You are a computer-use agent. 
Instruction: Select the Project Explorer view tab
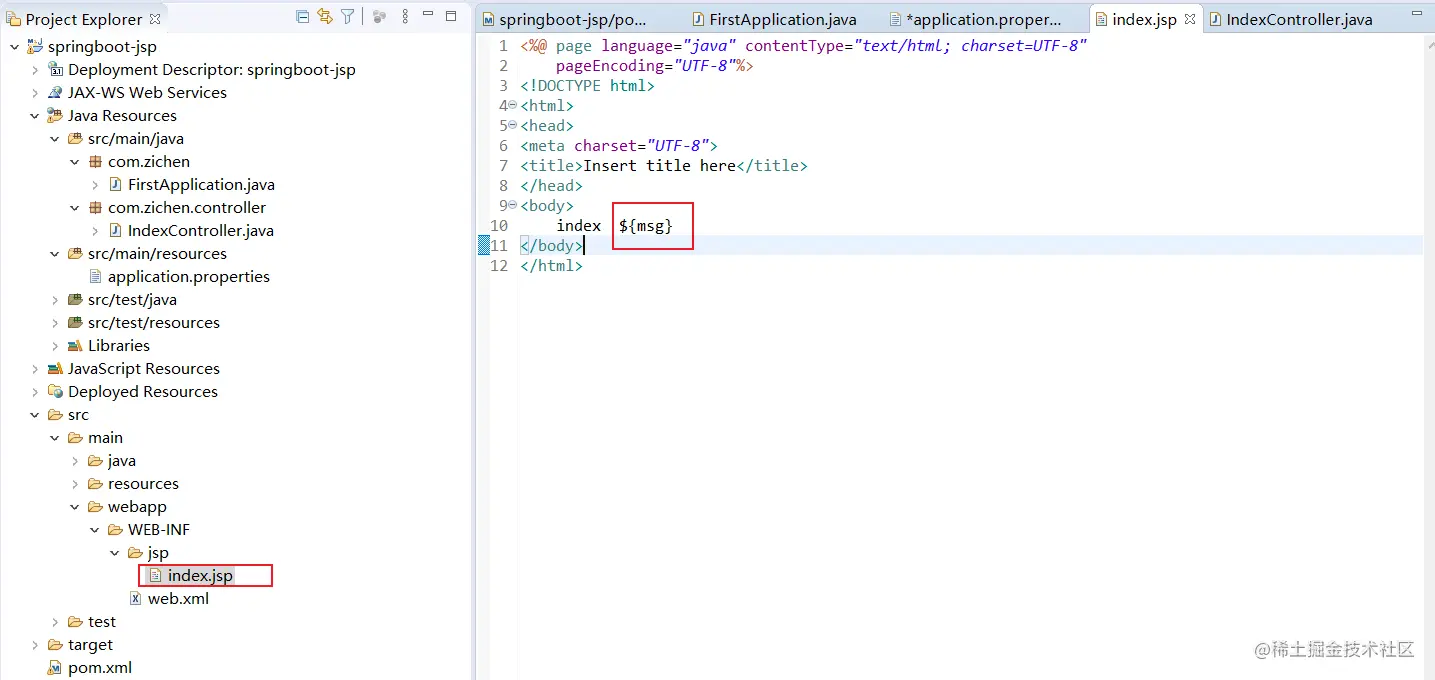click(x=84, y=19)
